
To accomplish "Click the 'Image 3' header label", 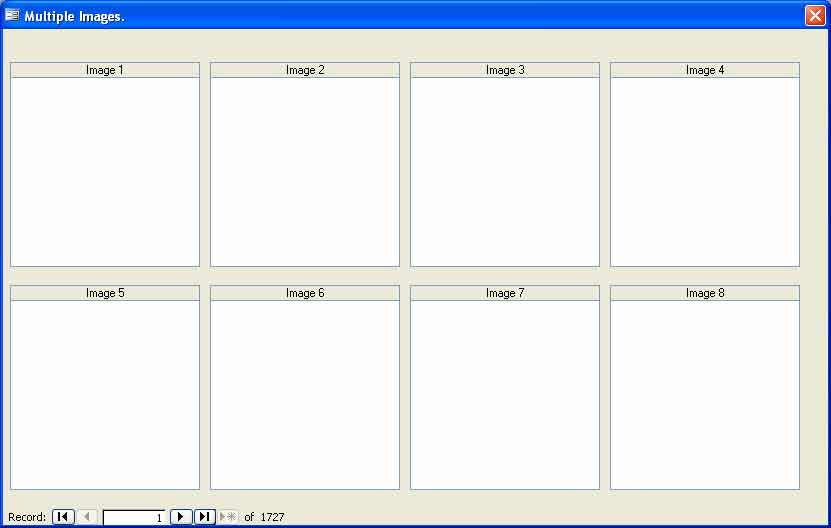I will click(x=505, y=70).
